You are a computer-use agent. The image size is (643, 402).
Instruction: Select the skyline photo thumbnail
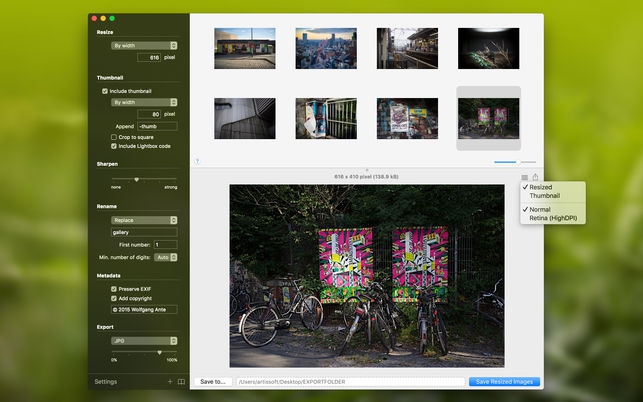(x=325, y=47)
